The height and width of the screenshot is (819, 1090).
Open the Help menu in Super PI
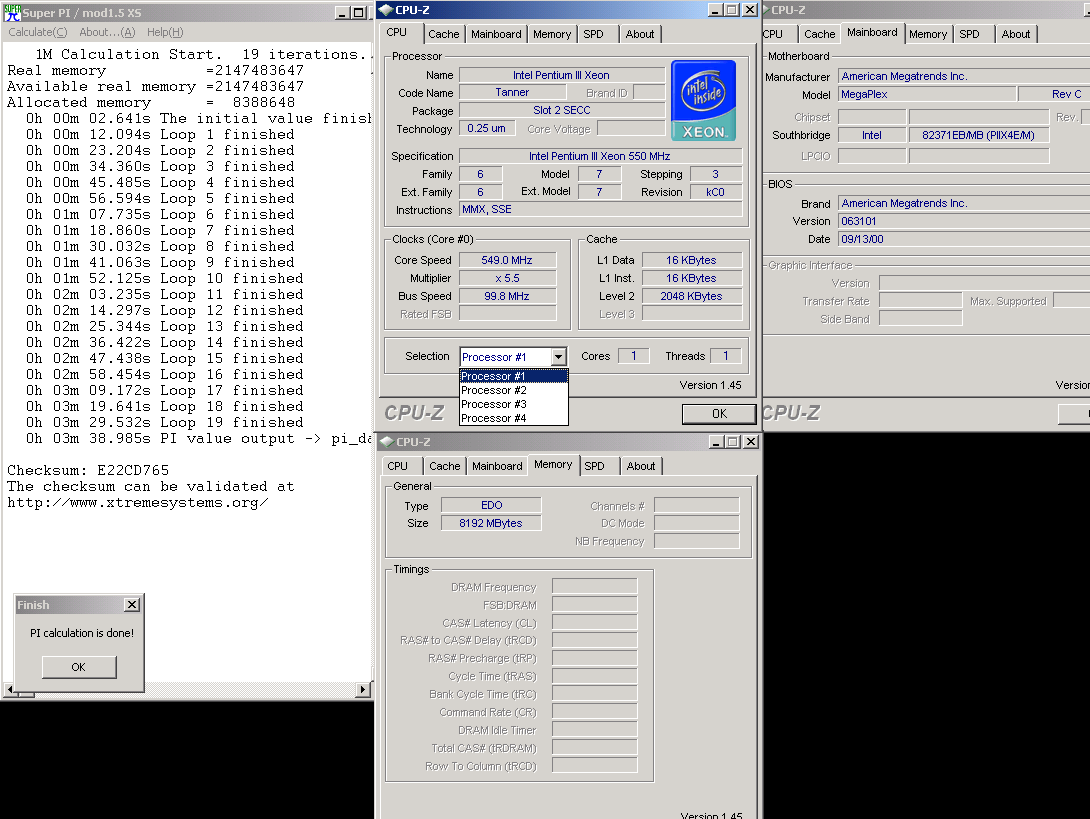(165, 32)
